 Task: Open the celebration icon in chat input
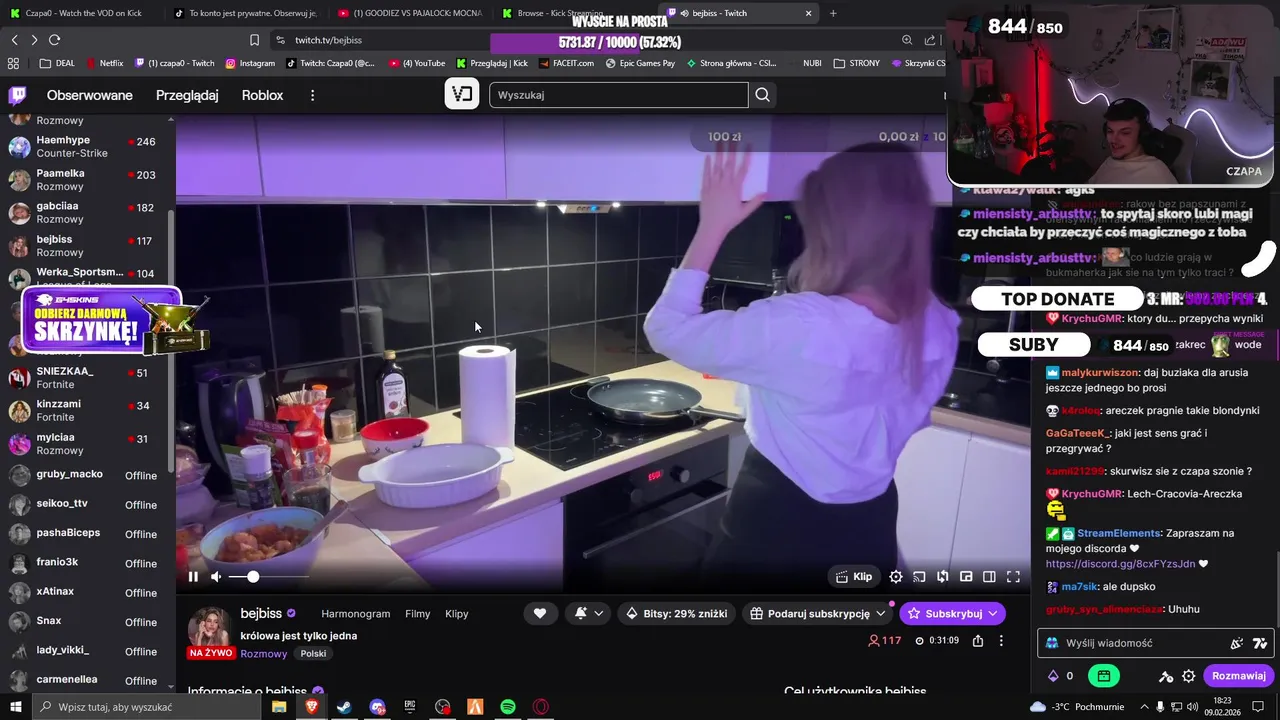click(x=1237, y=643)
